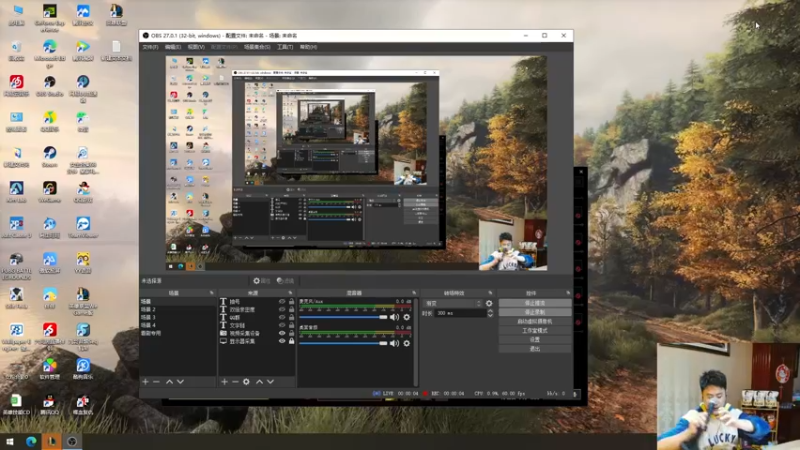Open the scene transition type dropdown
Image resolution: width=800 pixels, height=450 pixels.
coord(454,303)
